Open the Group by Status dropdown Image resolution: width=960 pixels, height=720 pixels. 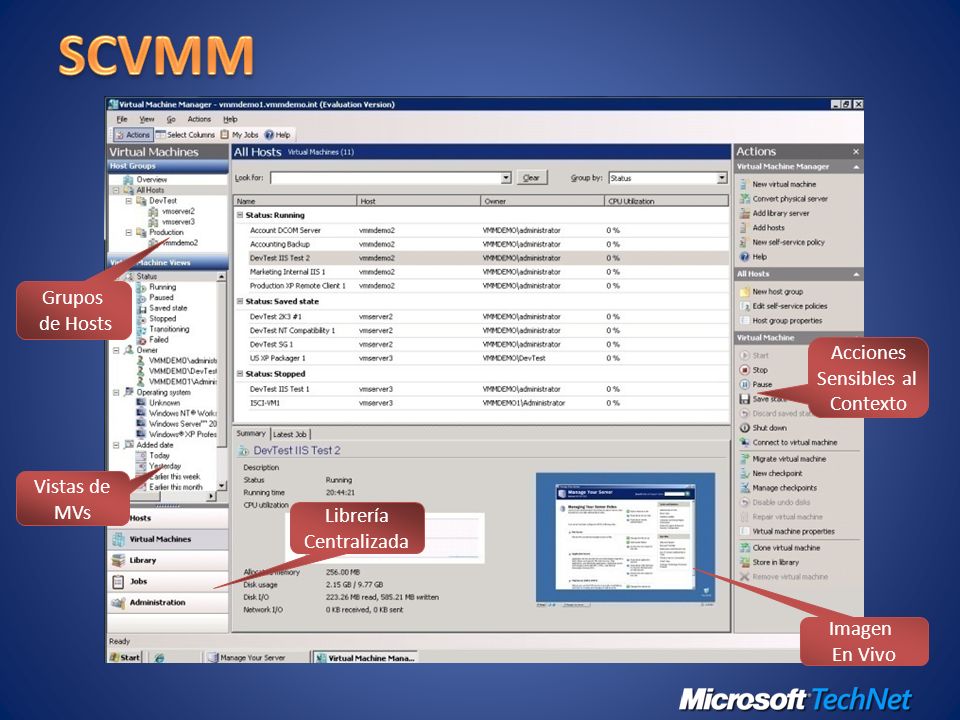point(722,178)
